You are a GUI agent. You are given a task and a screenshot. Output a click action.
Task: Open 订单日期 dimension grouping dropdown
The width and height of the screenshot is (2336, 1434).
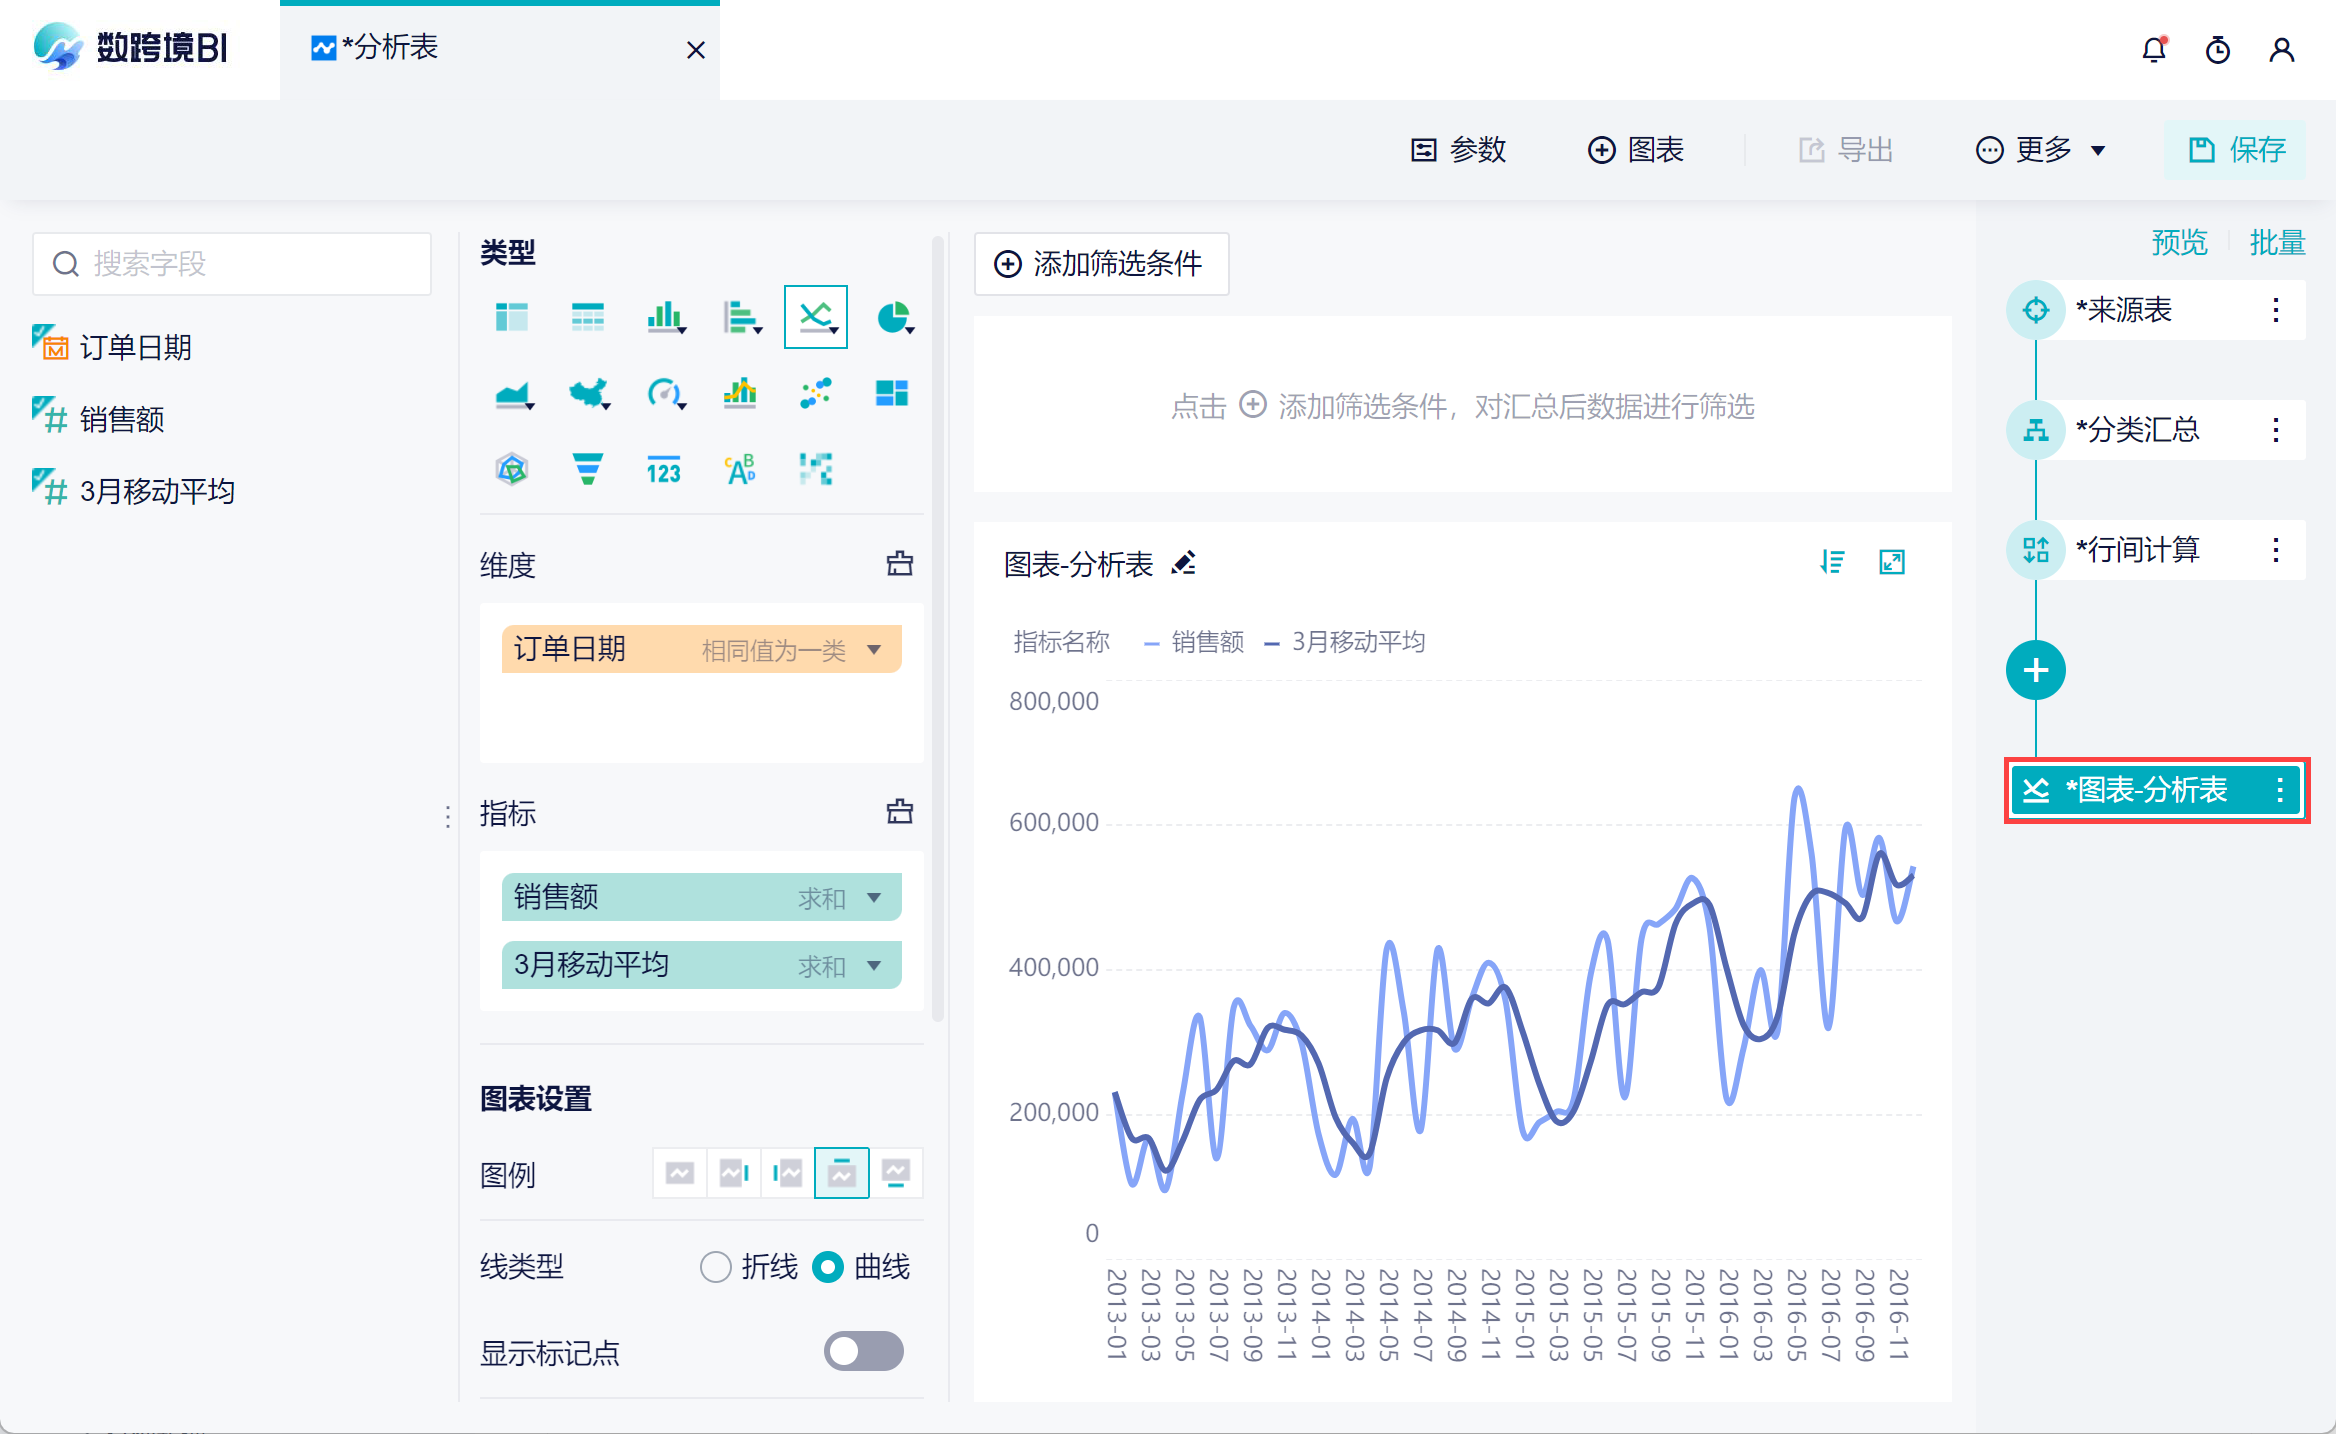(875, 650)
